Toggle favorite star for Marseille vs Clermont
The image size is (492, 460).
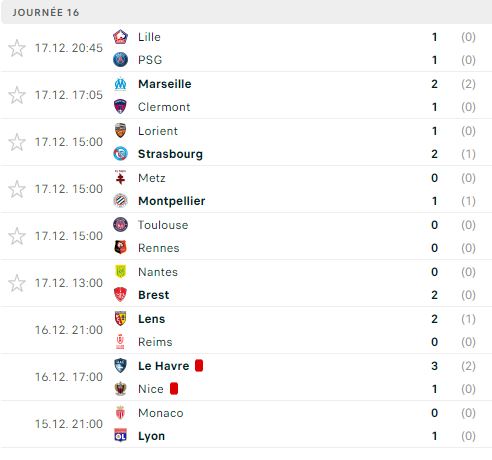point(17,95)
